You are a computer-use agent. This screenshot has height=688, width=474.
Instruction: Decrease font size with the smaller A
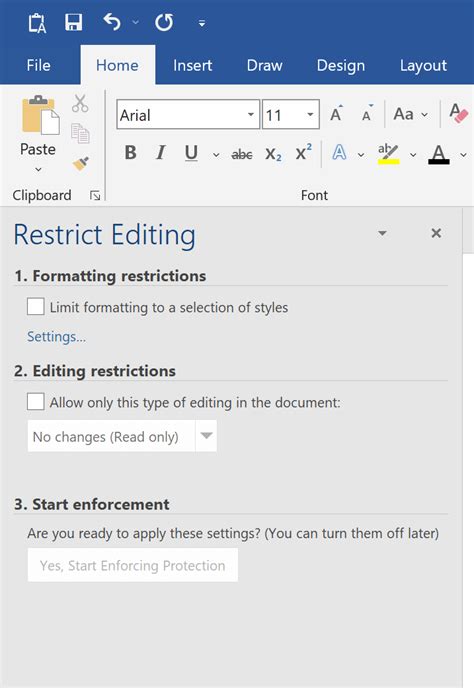pyautogui.click(x=367, y=114)
